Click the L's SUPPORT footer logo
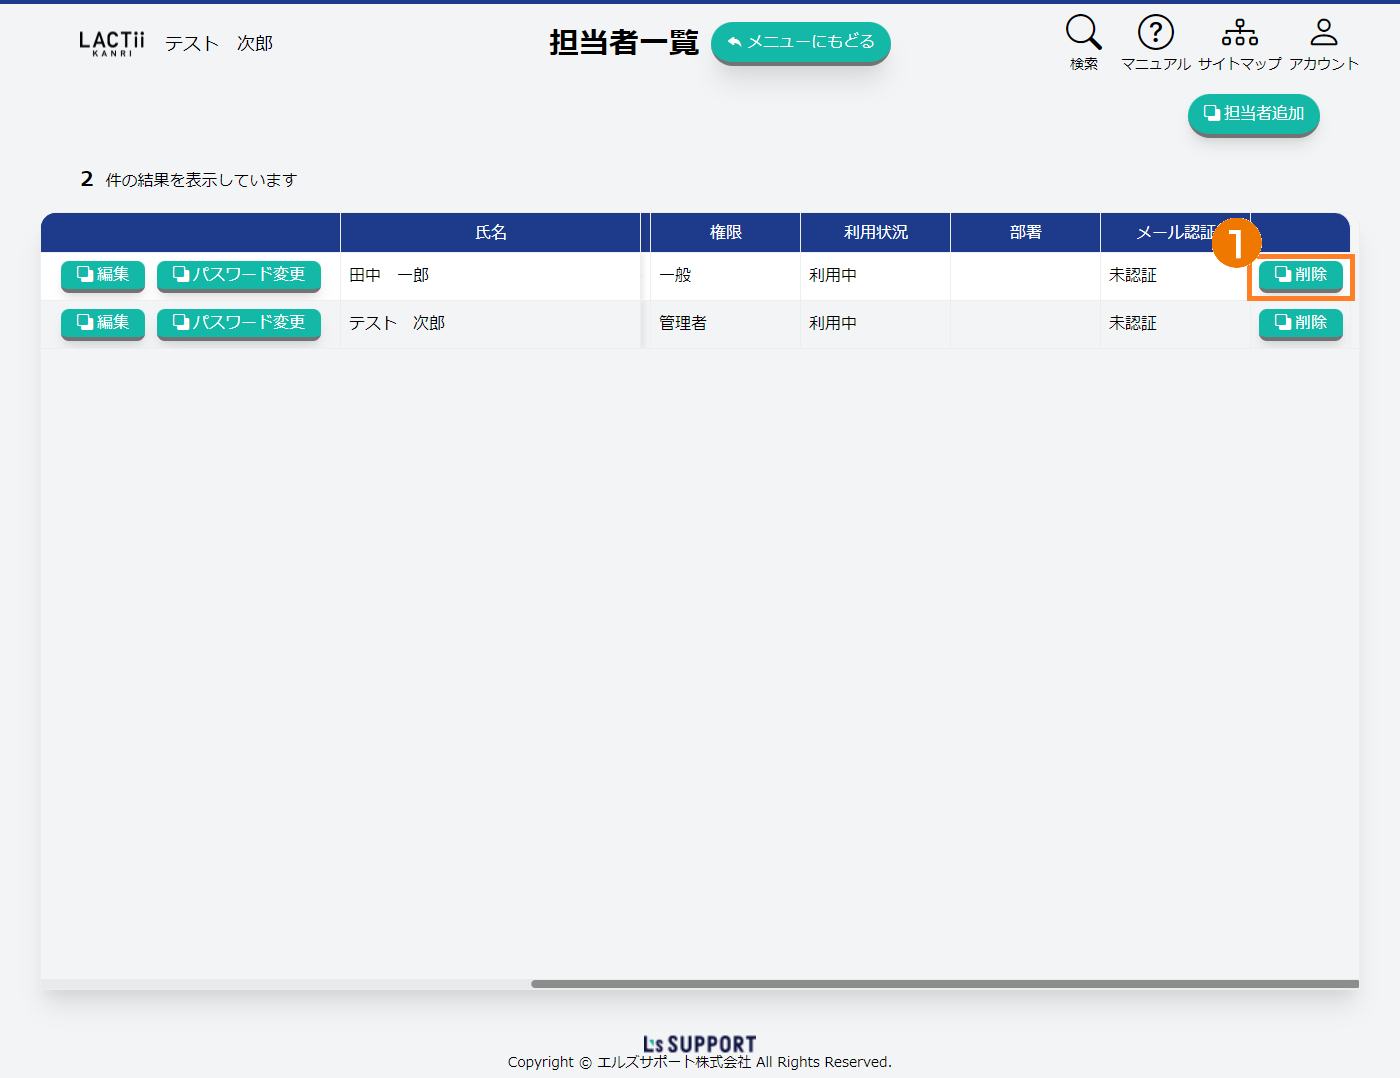This screenshot has height=1078, width=1400. (x=699, y=1044)
